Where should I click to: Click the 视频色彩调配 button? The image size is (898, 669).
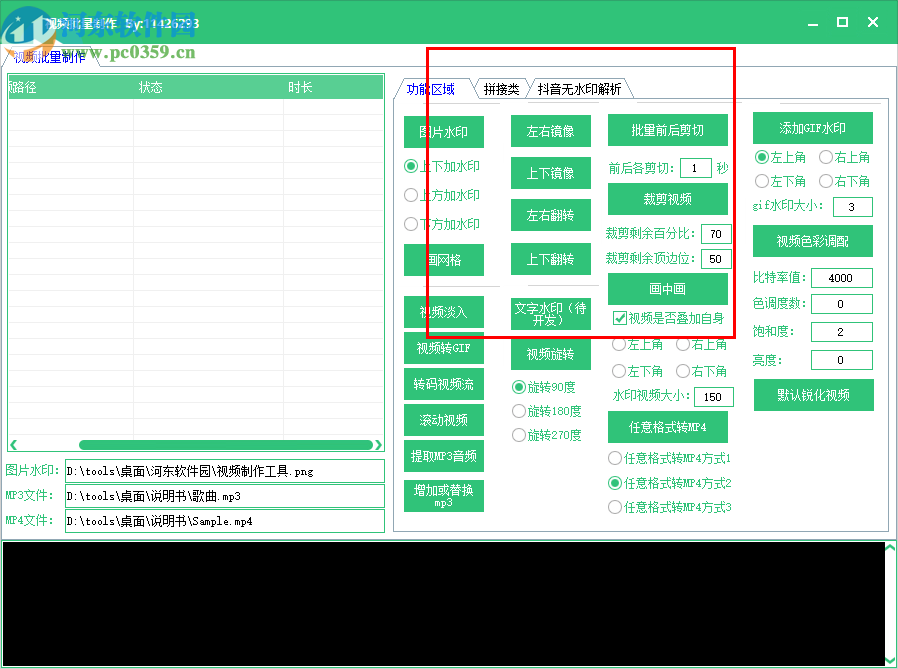coord(813,241)
